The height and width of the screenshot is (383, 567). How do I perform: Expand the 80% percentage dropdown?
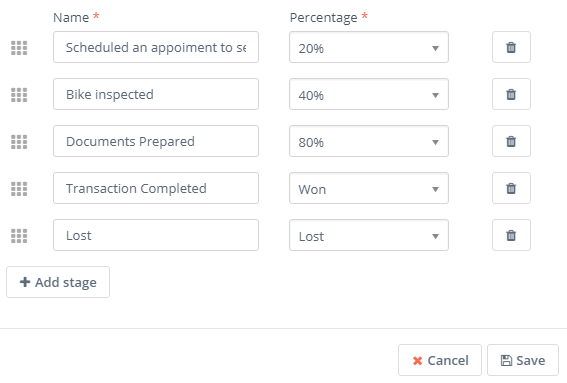pos(369,141)
